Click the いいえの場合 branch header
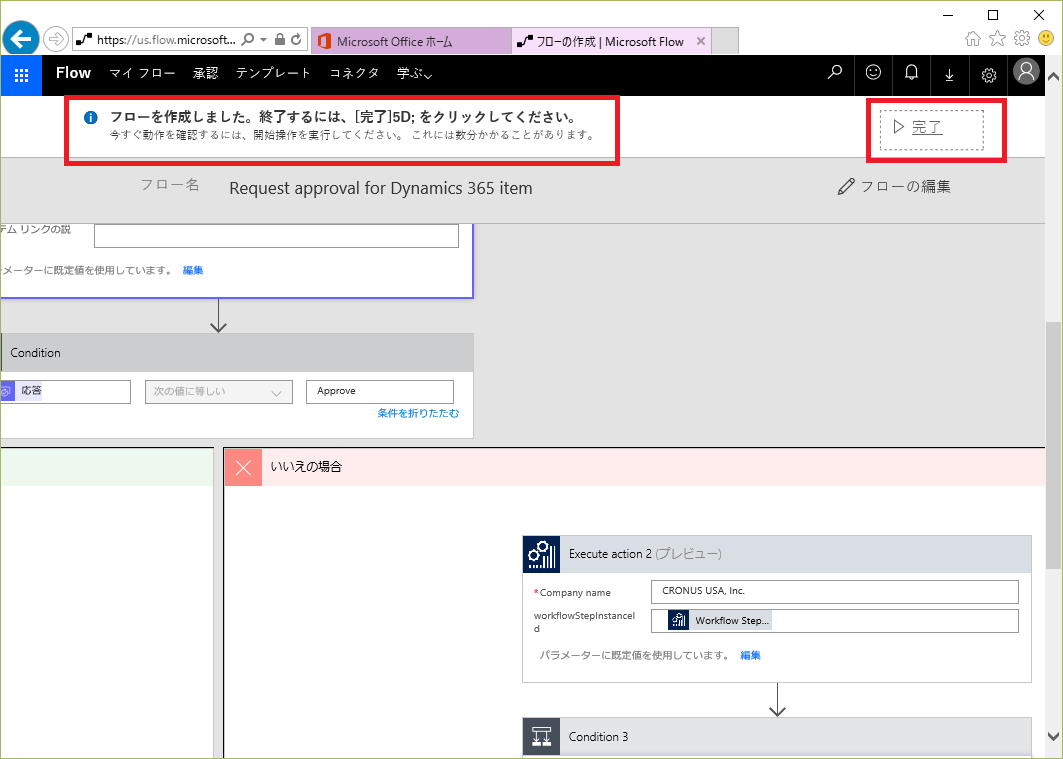 pos(635,467)
